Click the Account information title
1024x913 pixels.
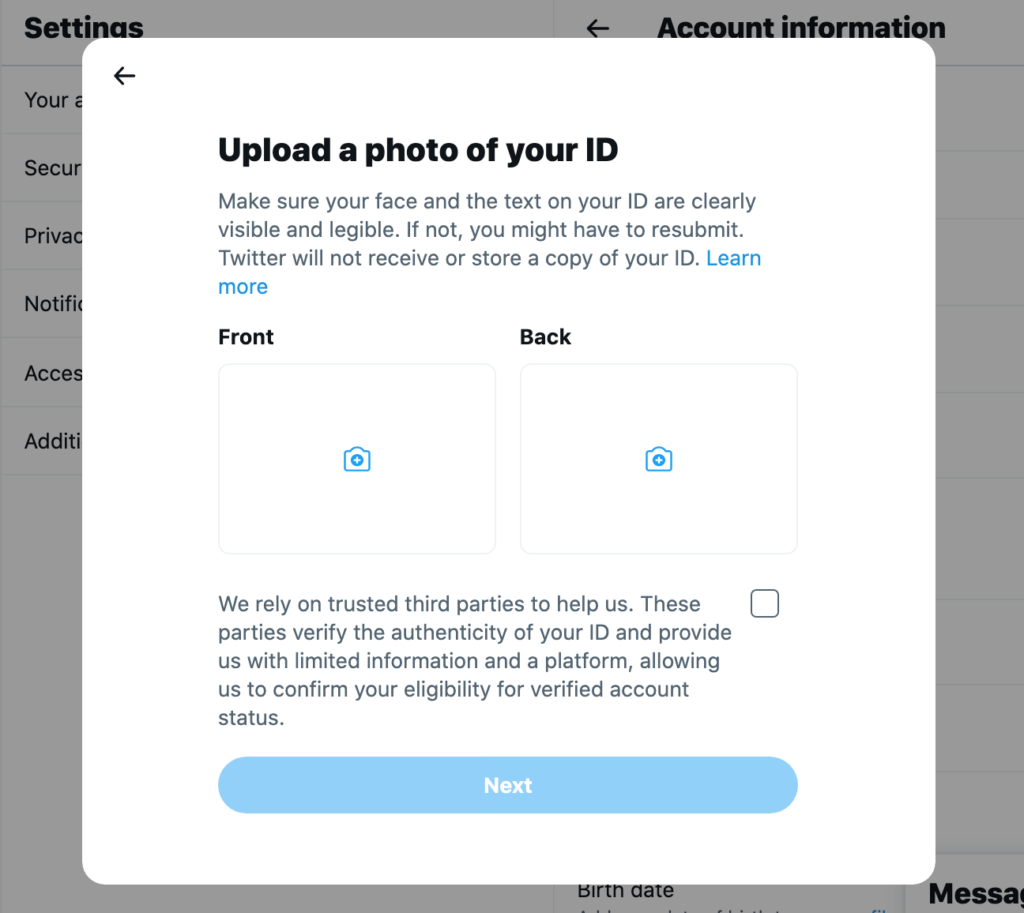[801, 28]
